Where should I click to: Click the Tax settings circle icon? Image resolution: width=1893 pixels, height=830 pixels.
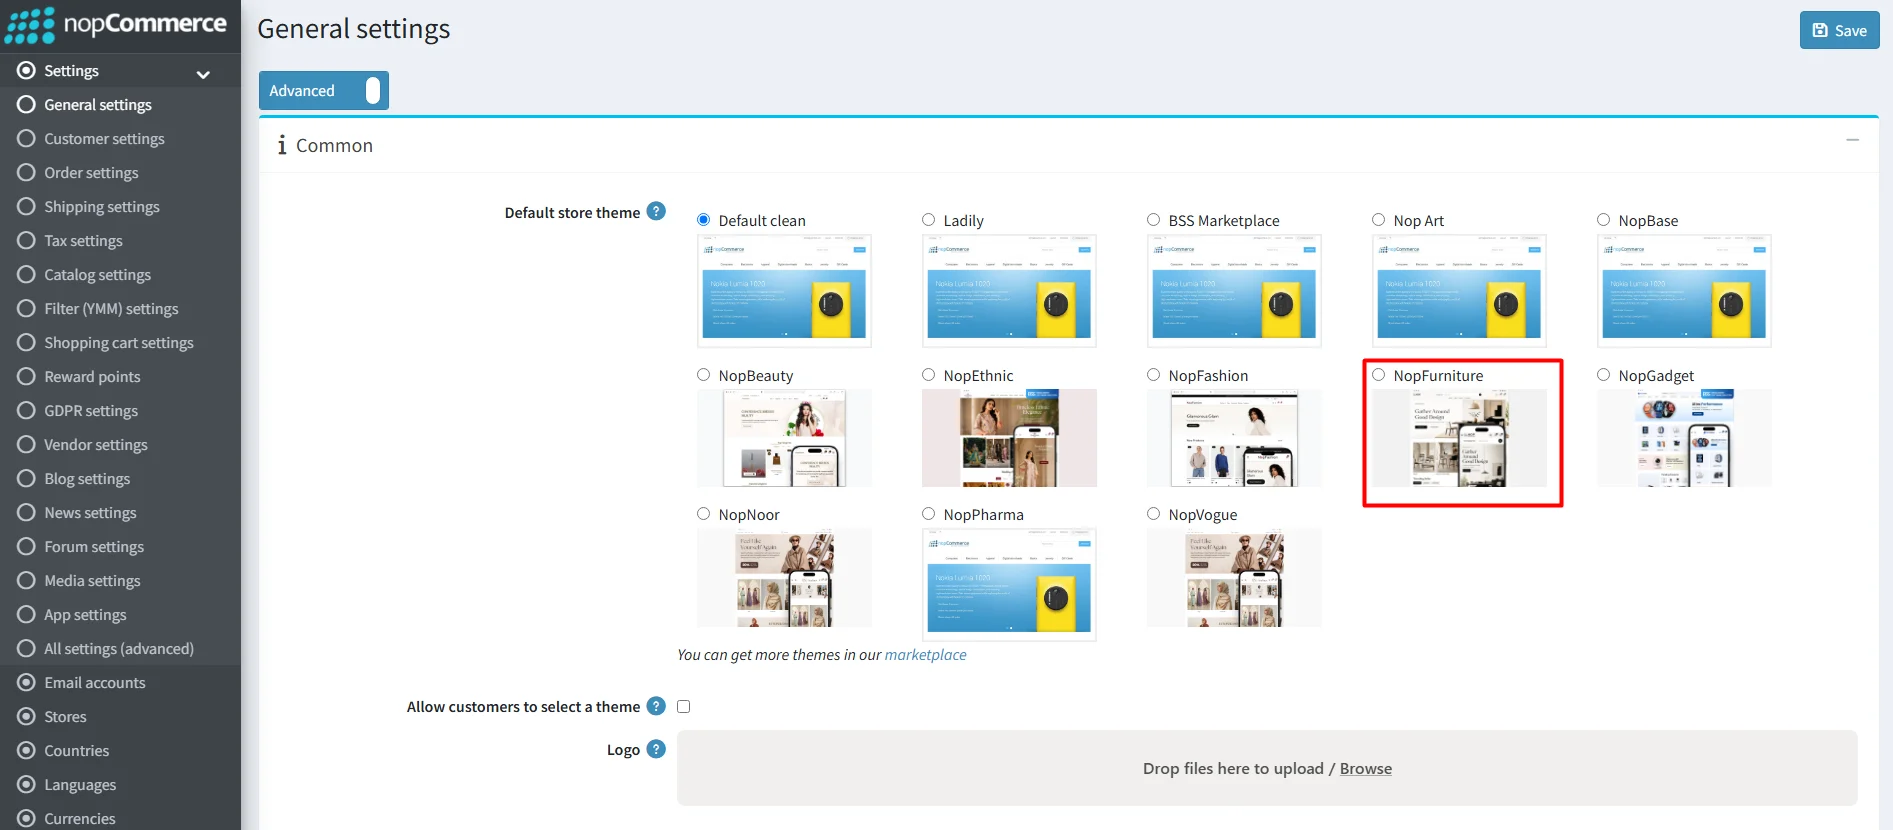[x=26, y=240]
